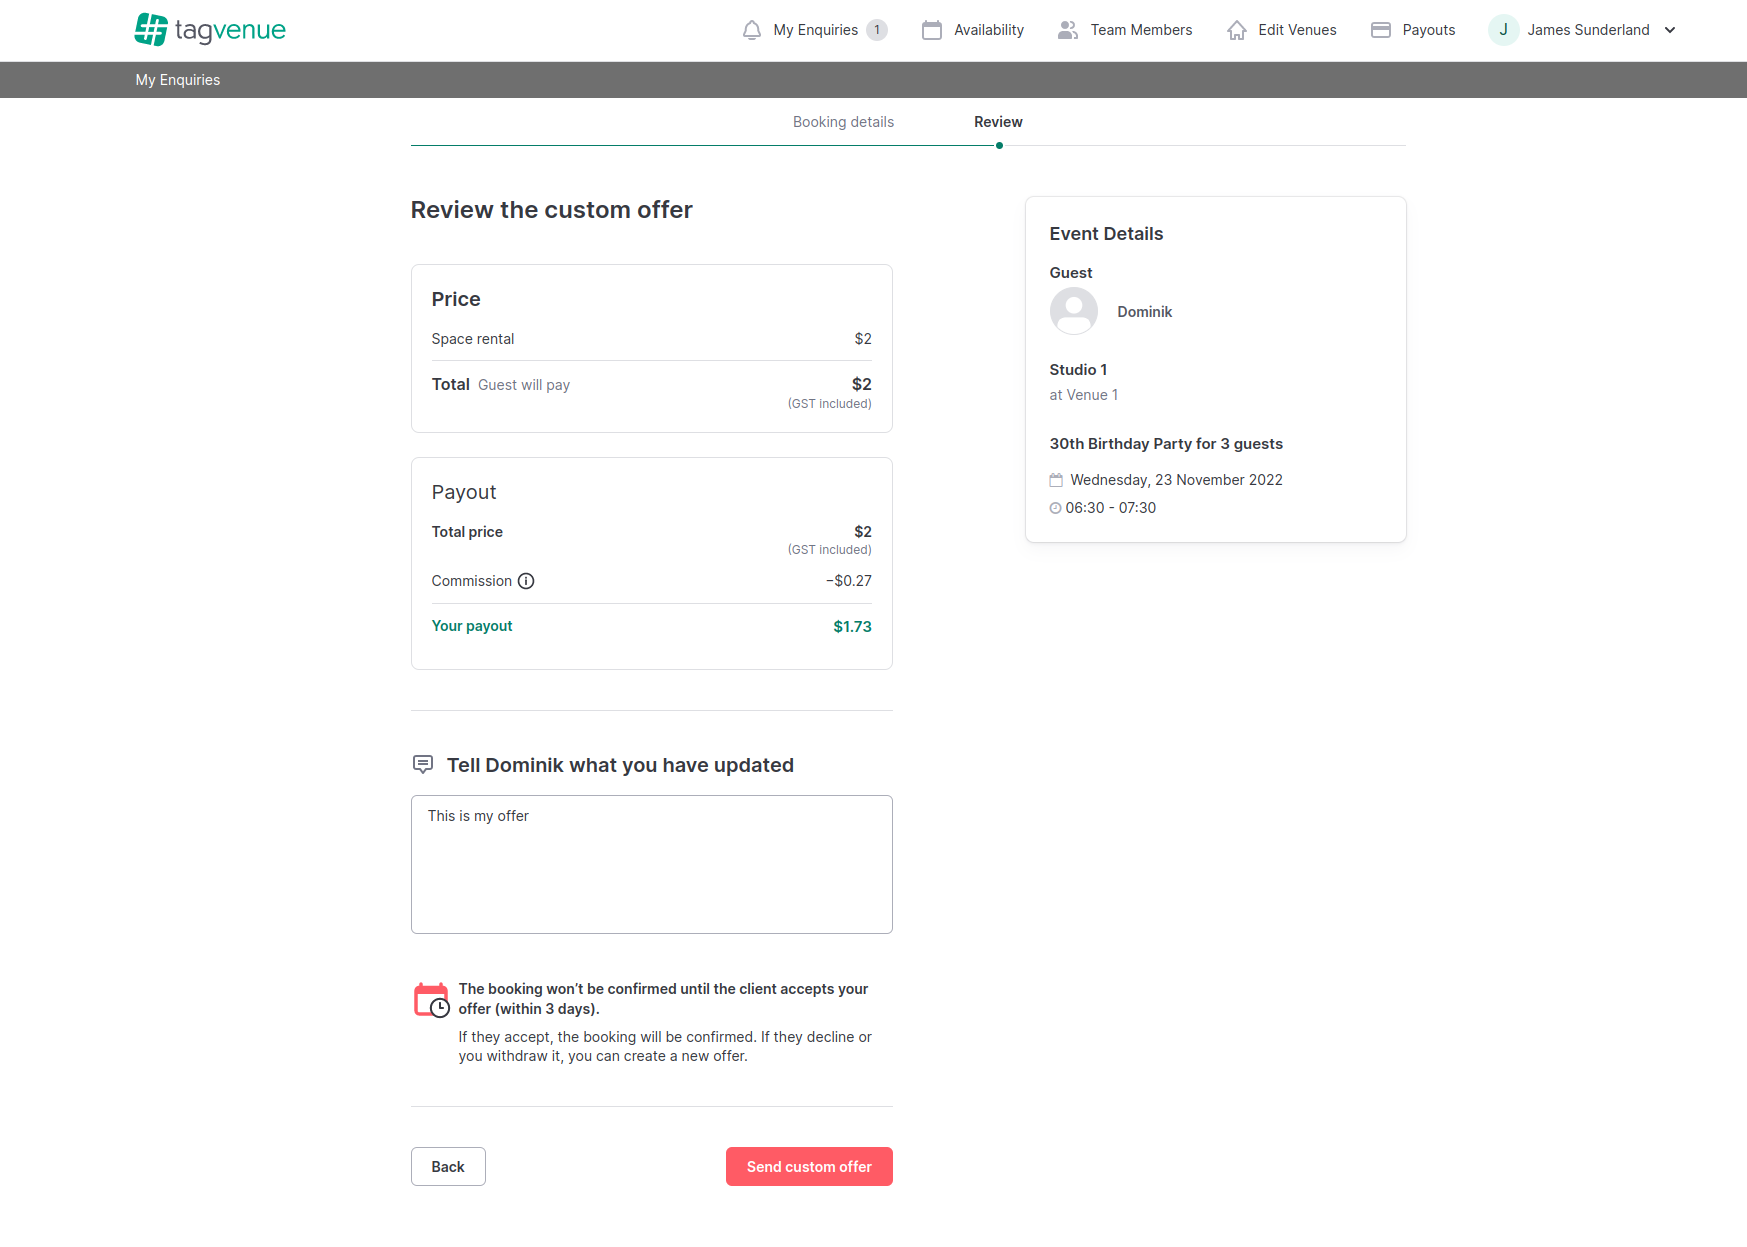Click the 'Review the custom offer' heading
Screen dimensions: 1747x1247
pos(552,210)
